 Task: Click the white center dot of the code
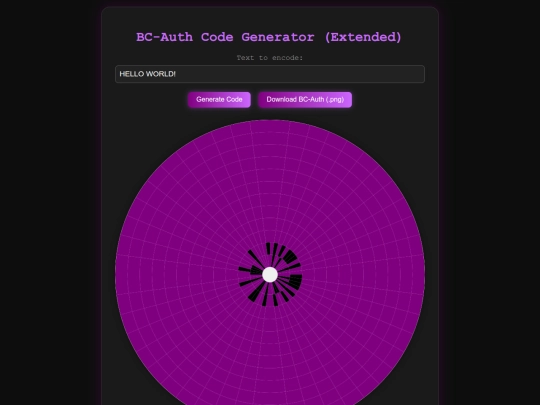(x=270, y=274)
